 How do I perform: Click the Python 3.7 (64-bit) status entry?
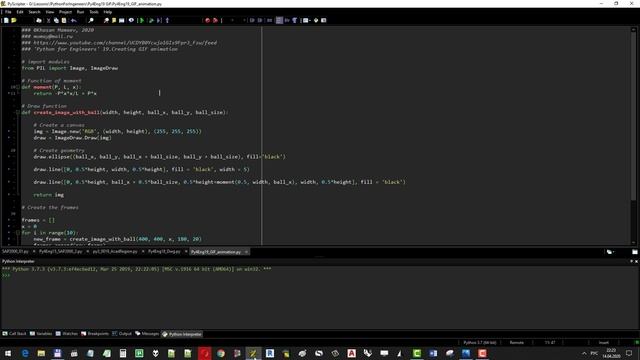(x=480, y=343)
